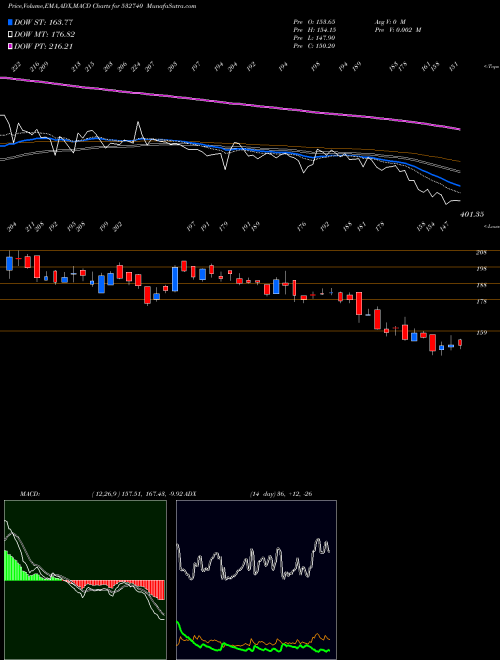500x660 pixels.
Task: Click the white DOW MT legend swatch
Action: (x=11, y=35)
